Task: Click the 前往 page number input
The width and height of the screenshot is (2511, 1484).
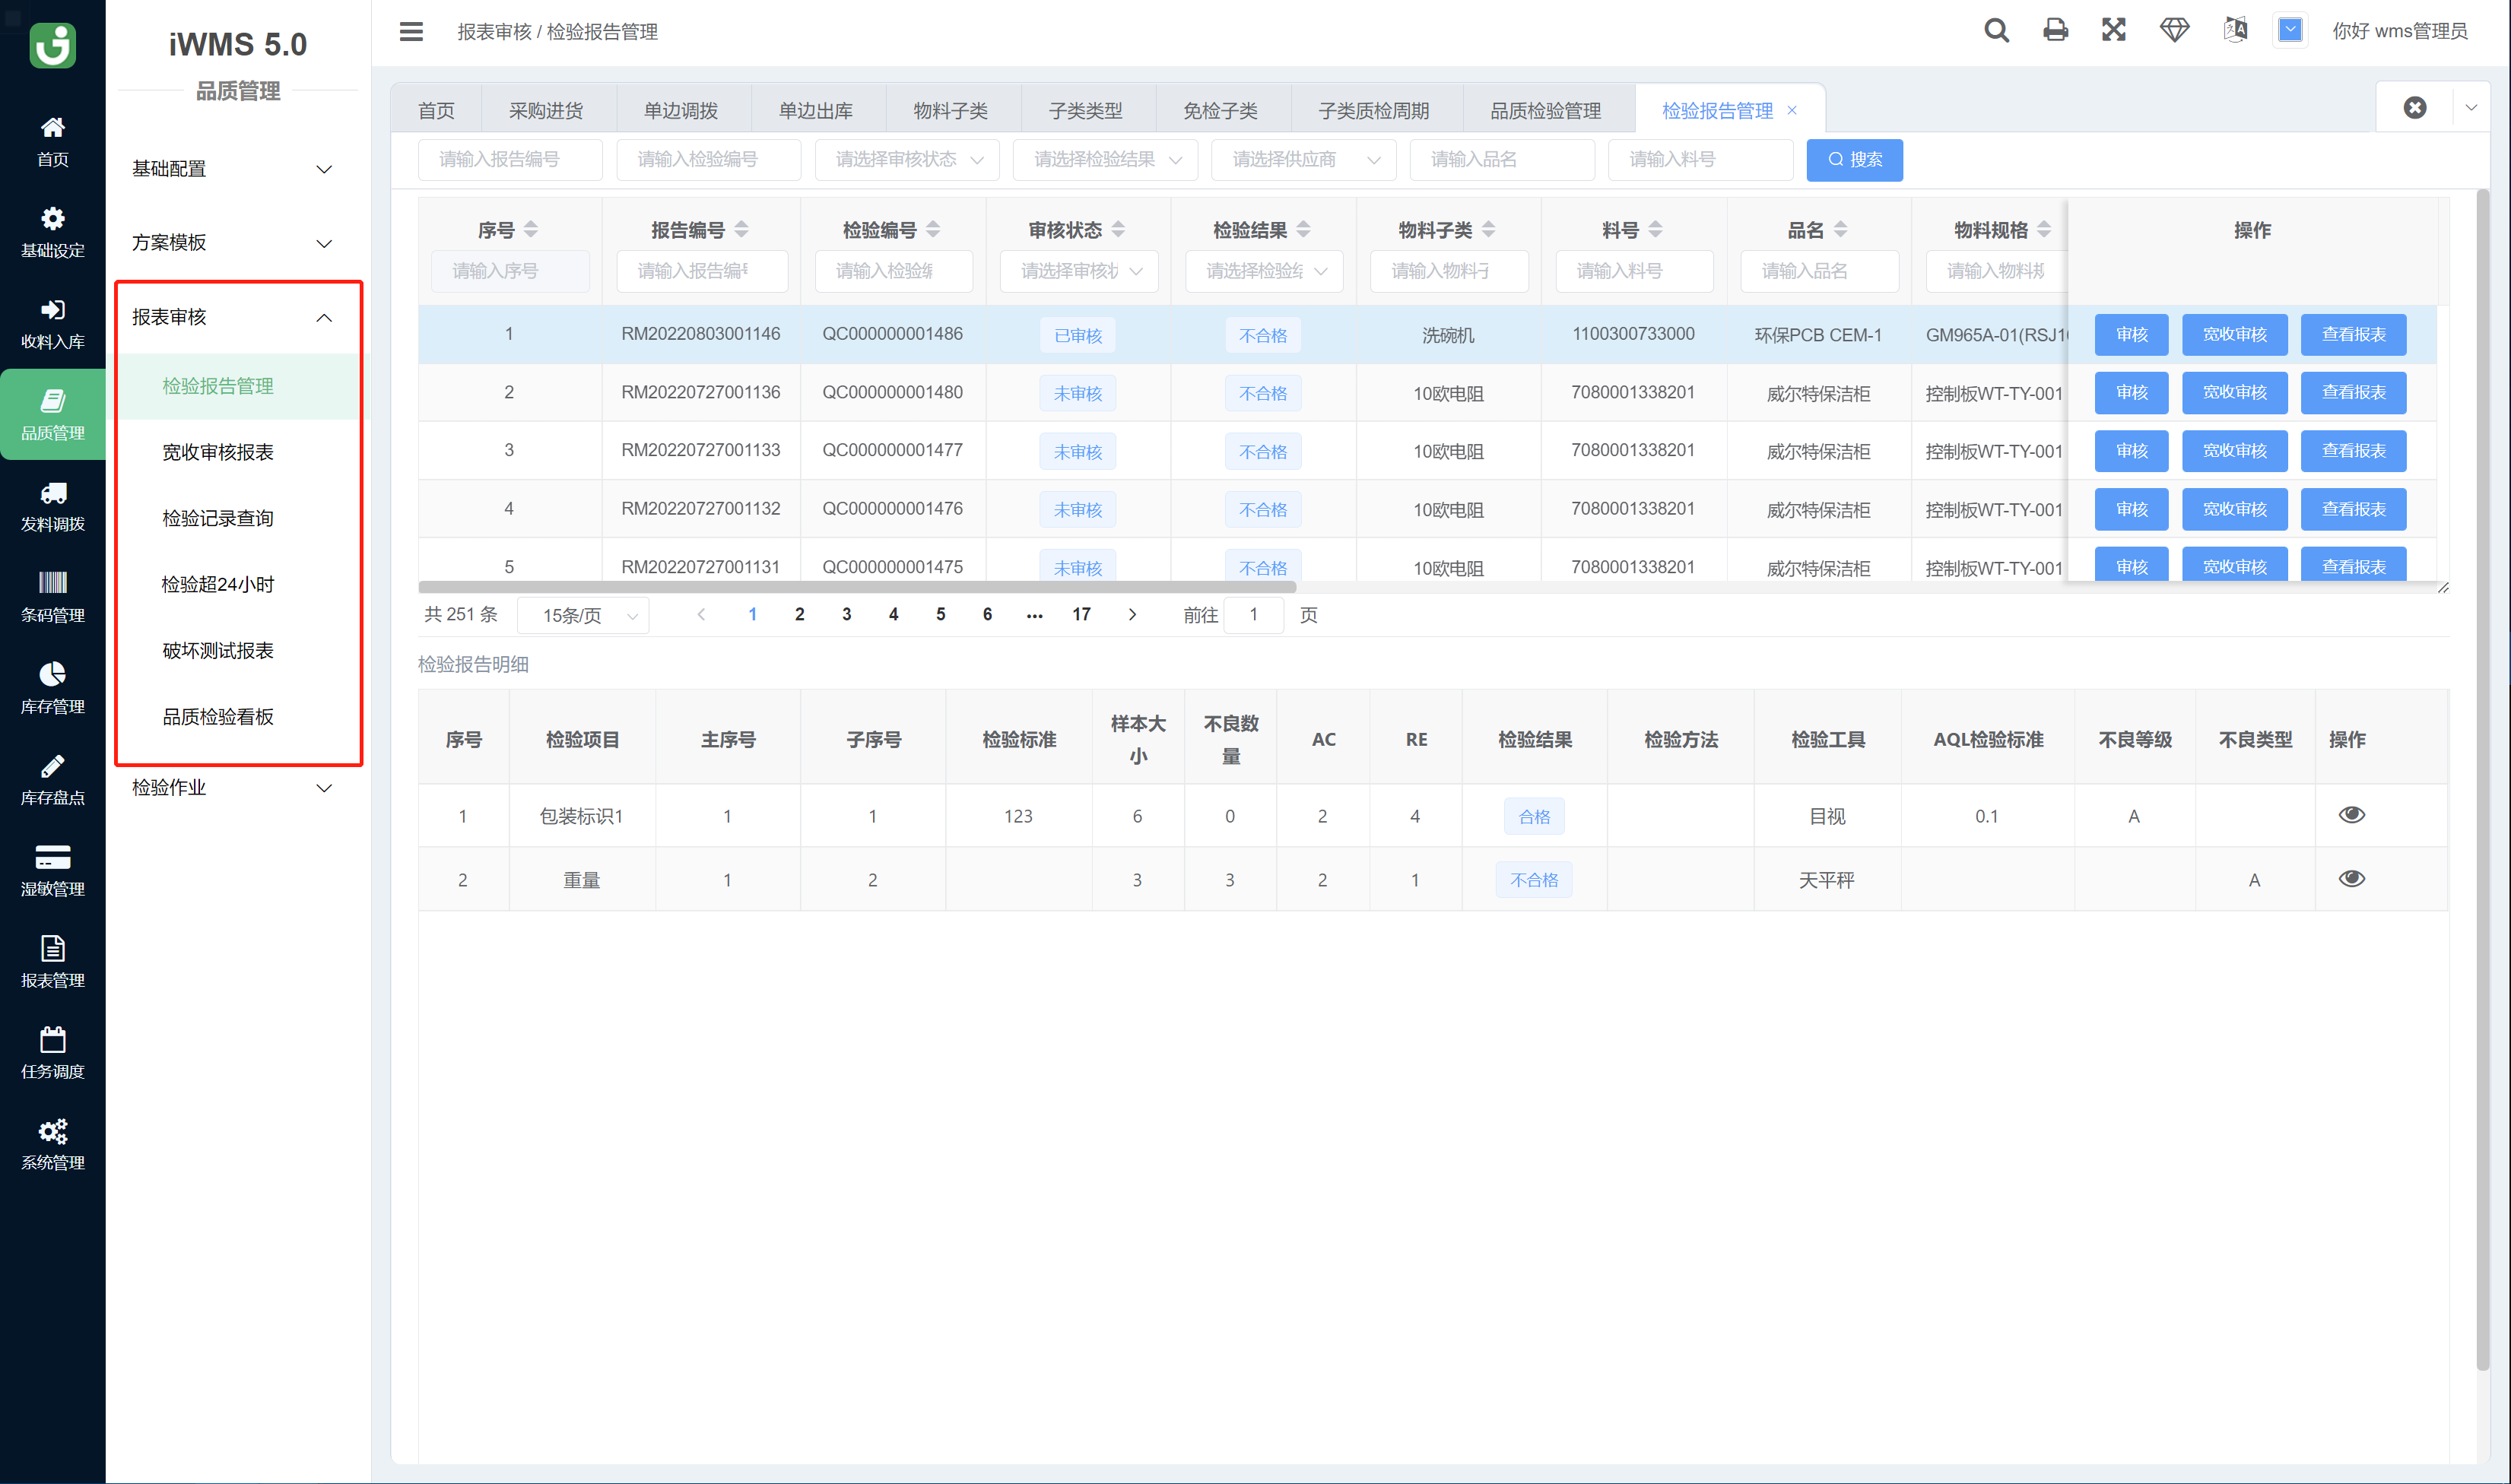Action: click(1253, 615)
